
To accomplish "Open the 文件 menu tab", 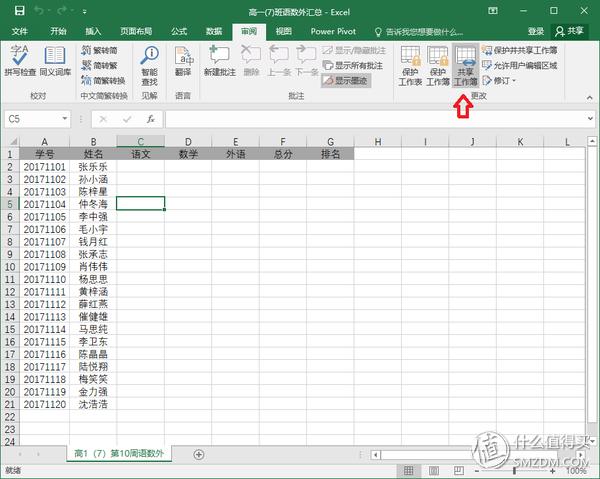I will [x=19, y=31].
